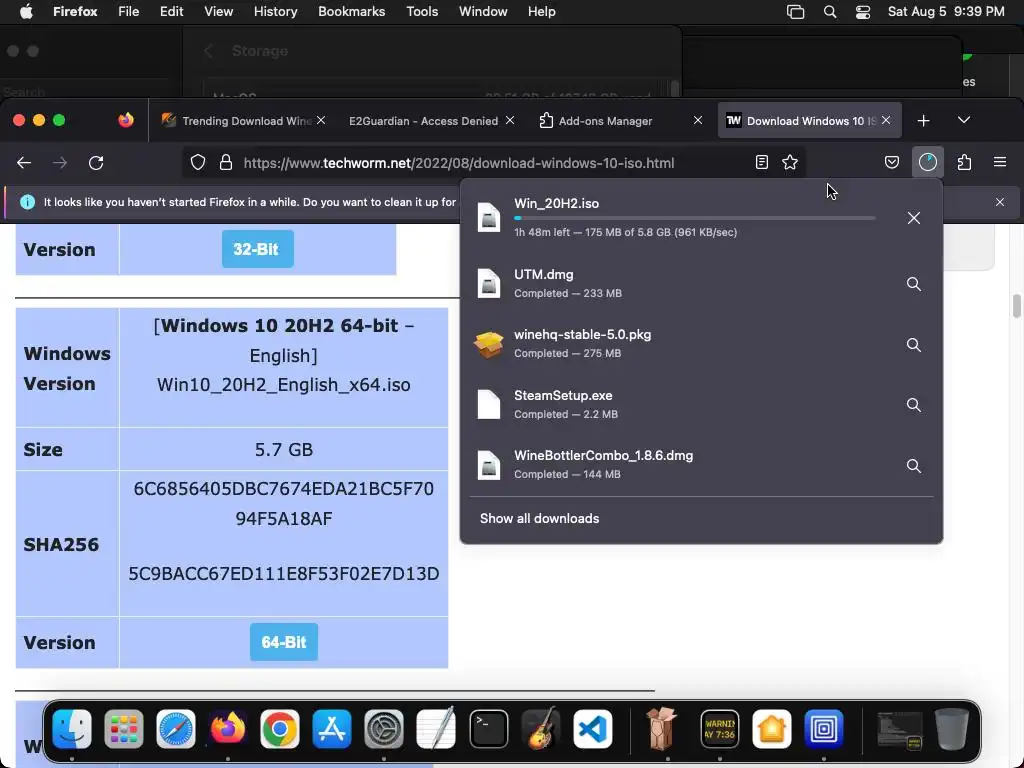Open Finder from the Dock
1024x768 pixels.
tap(72, 728)
